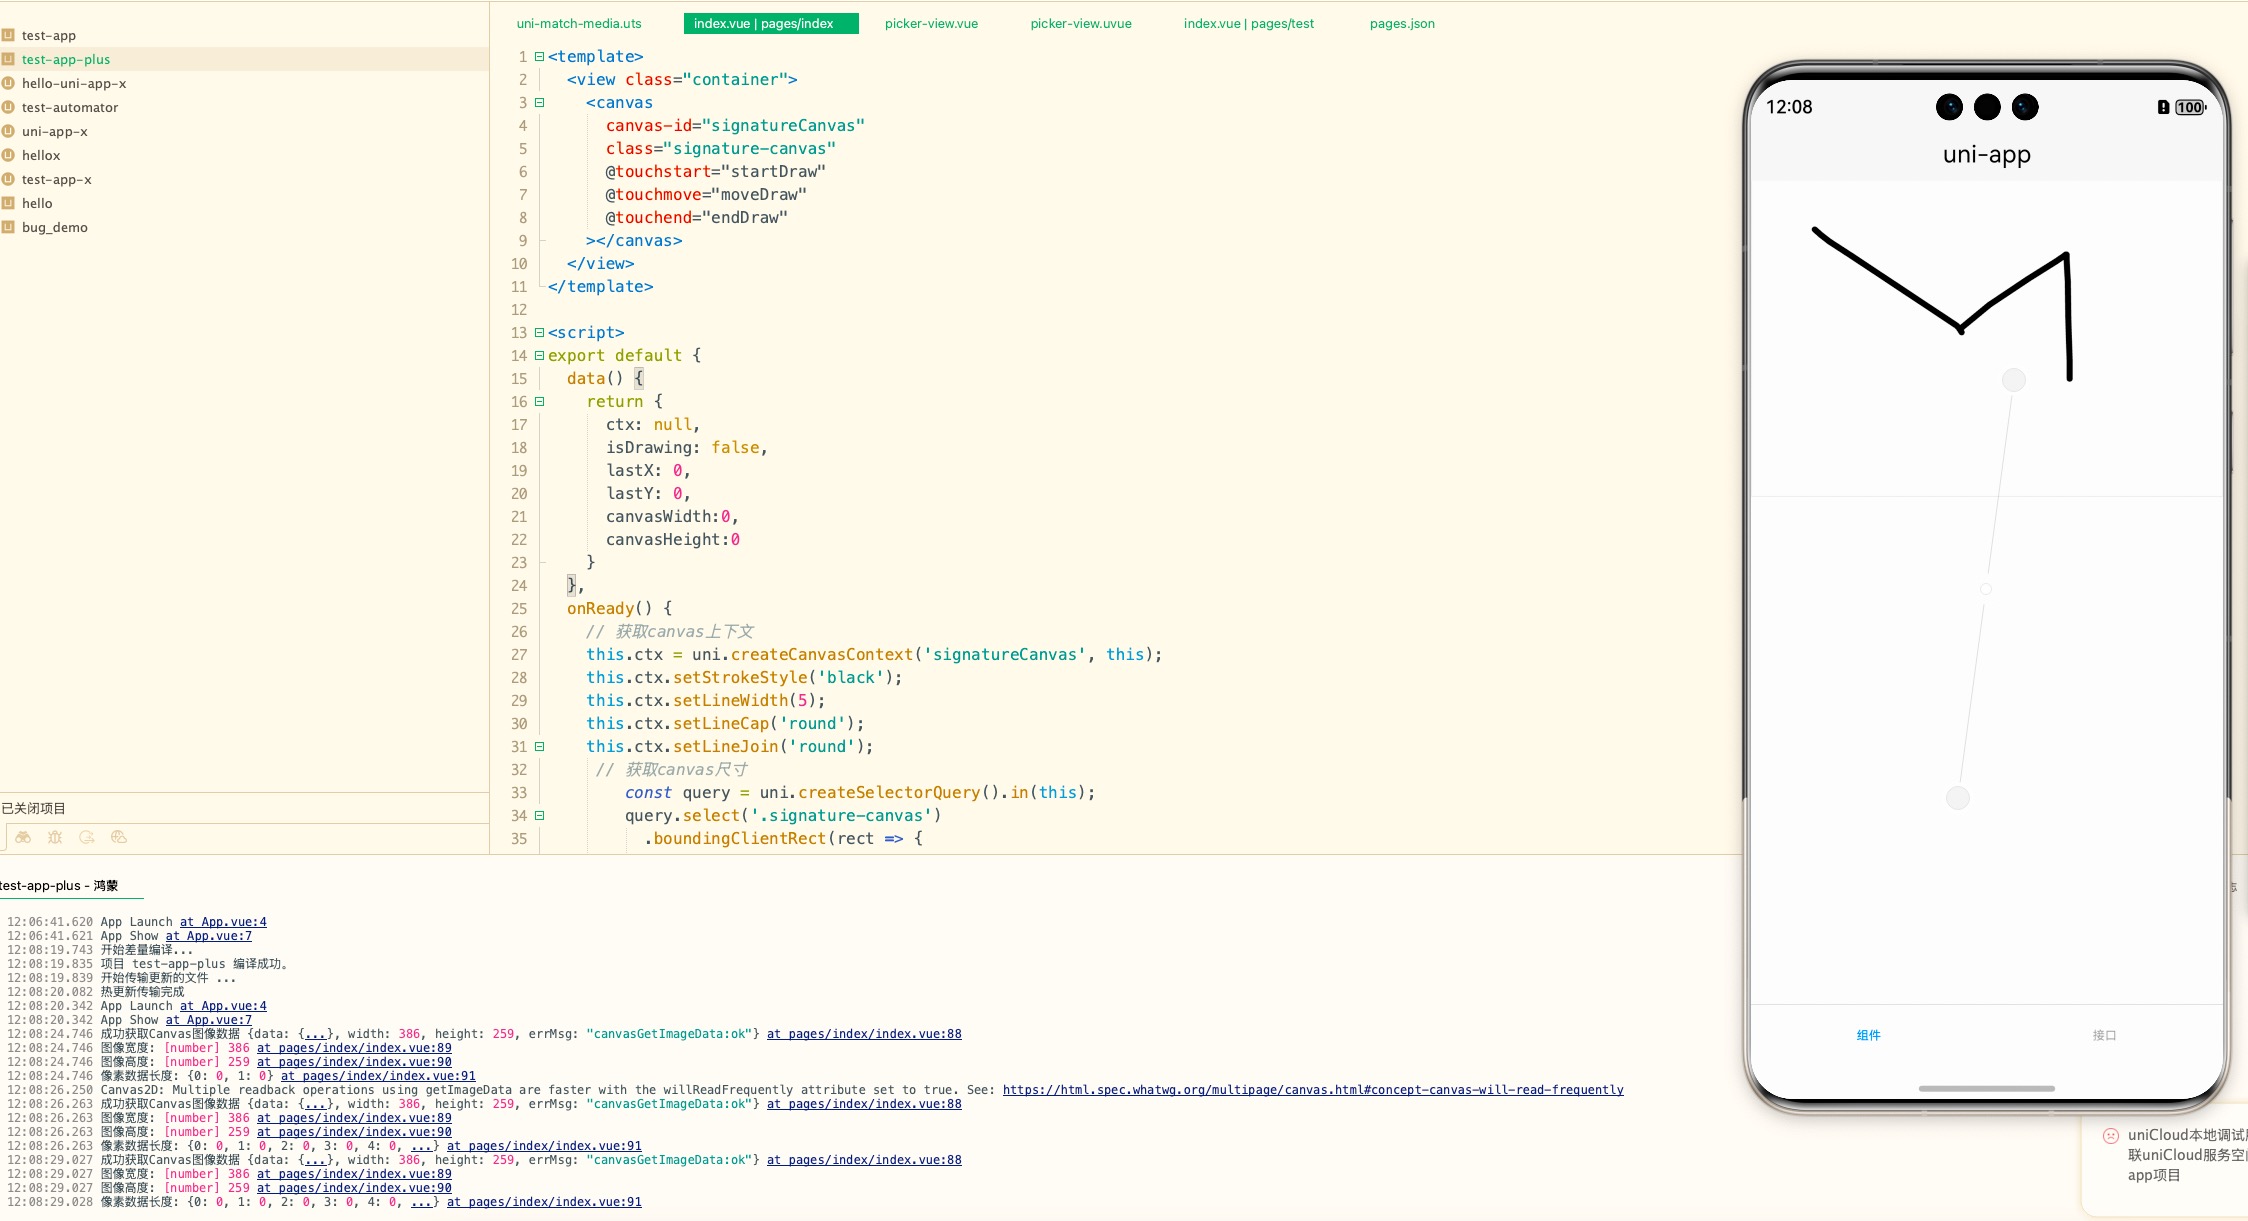Click the test-automator project icon
Viewport: 2248px width, 1221px height.
tap(8, 107)
